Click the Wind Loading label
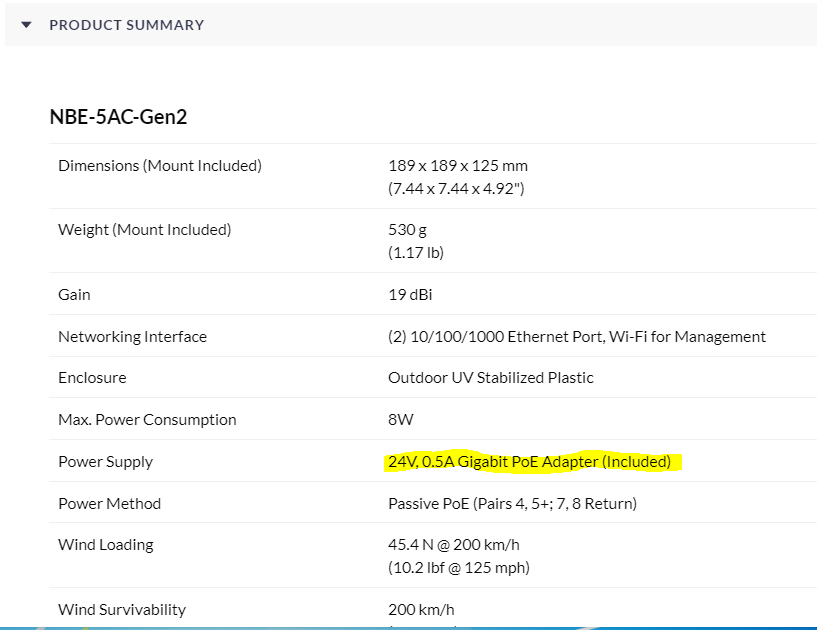This screenshot has height=630, width=817. click(106, 545)
